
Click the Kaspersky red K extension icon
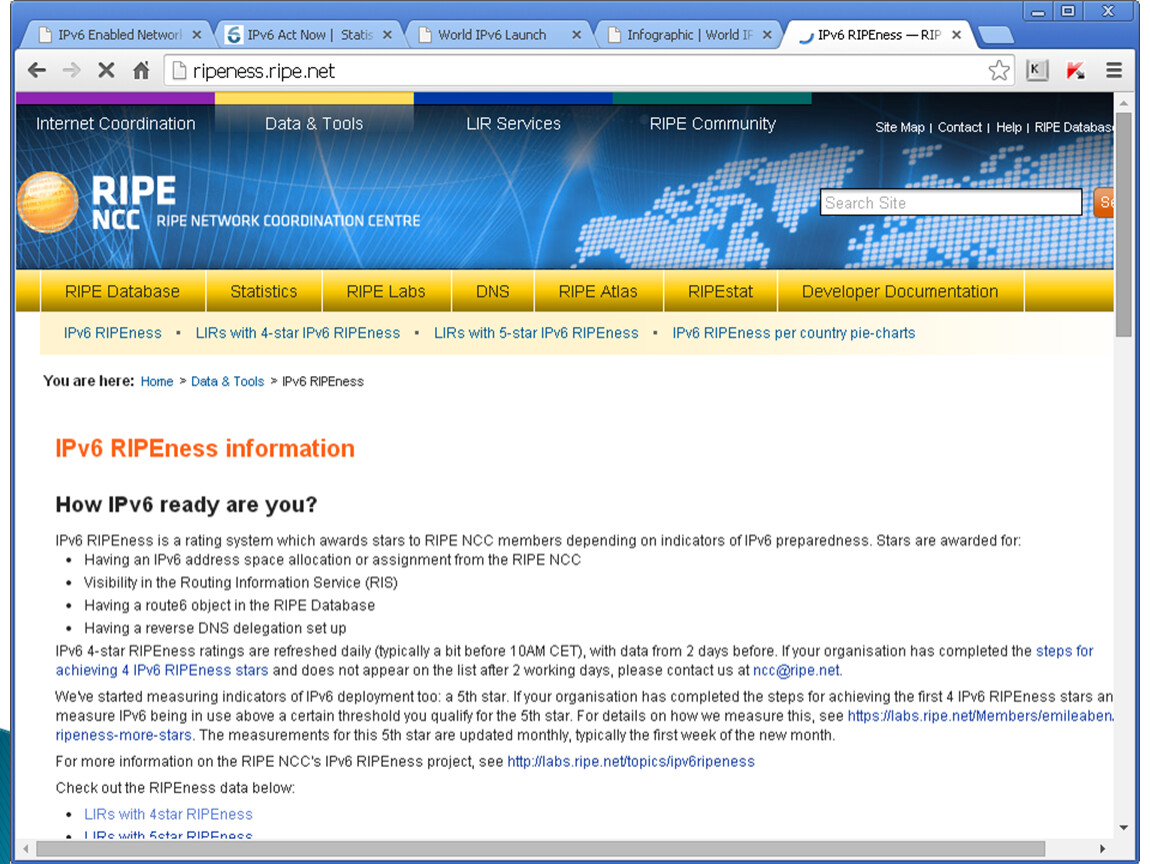[1076, 71]
